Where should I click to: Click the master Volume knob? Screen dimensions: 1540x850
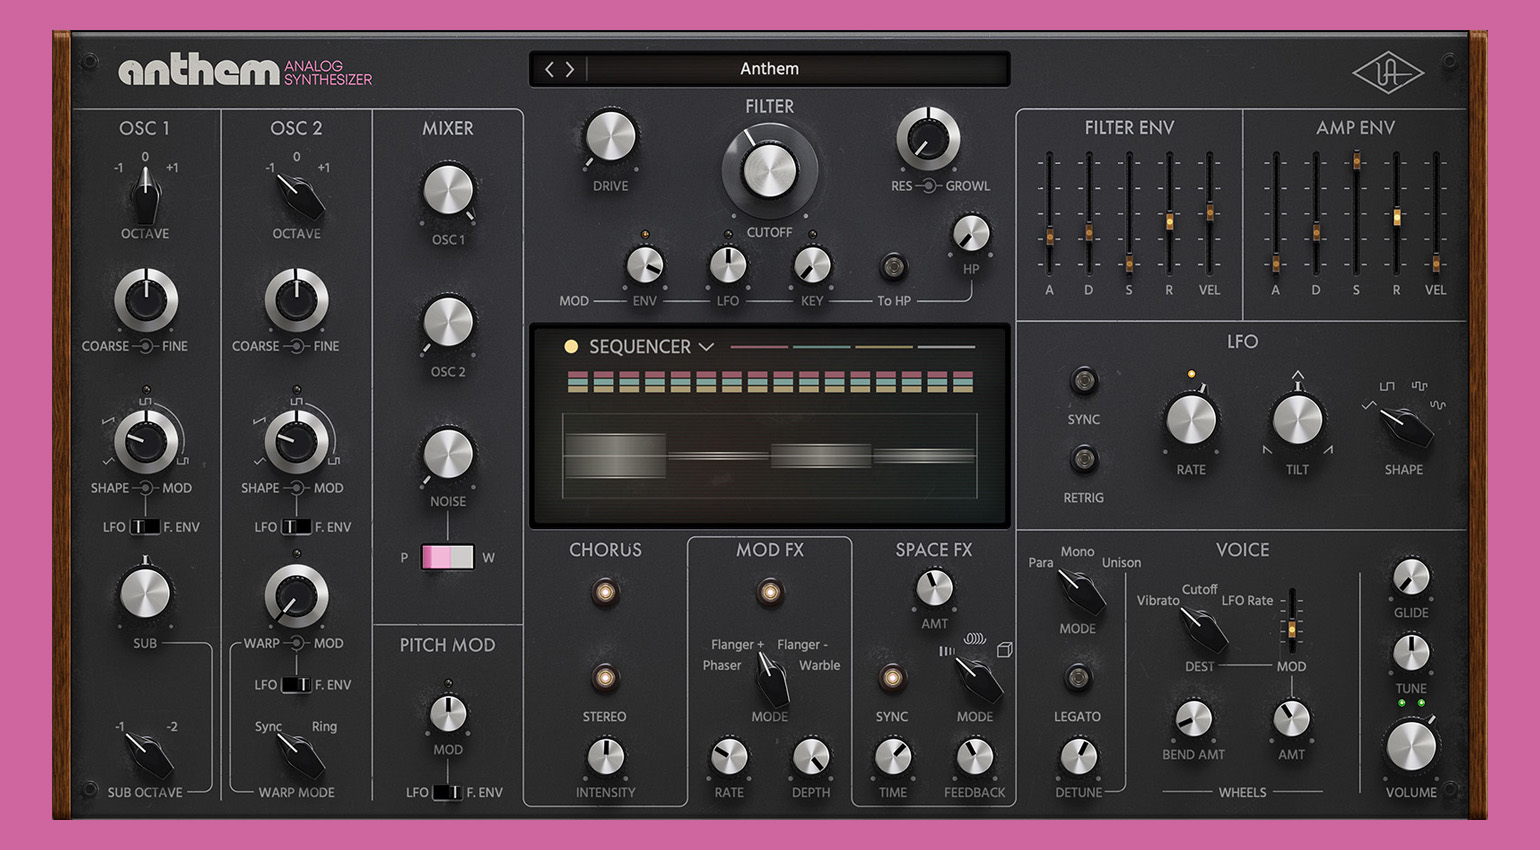coord(1410,746)
